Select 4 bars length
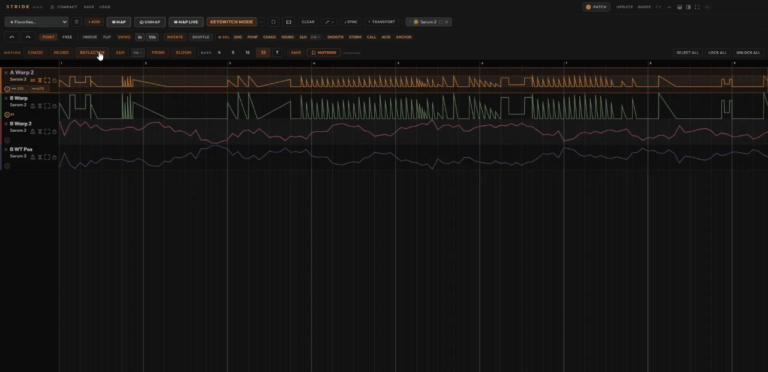This screenshot has height=372, width=768. (x=219, y=52)
